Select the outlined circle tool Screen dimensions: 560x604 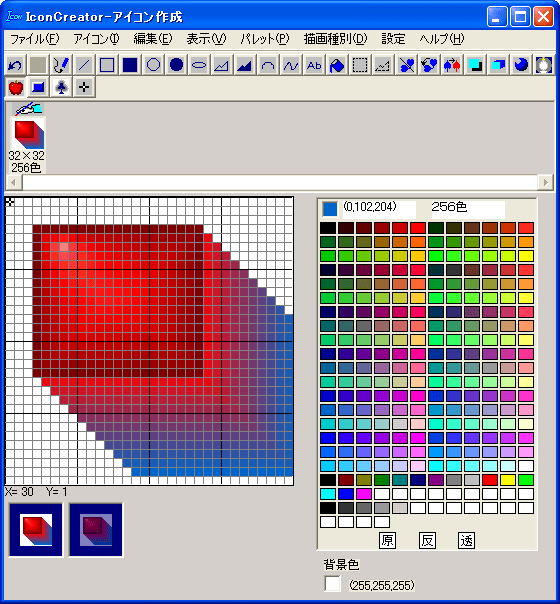click(153, 65)
